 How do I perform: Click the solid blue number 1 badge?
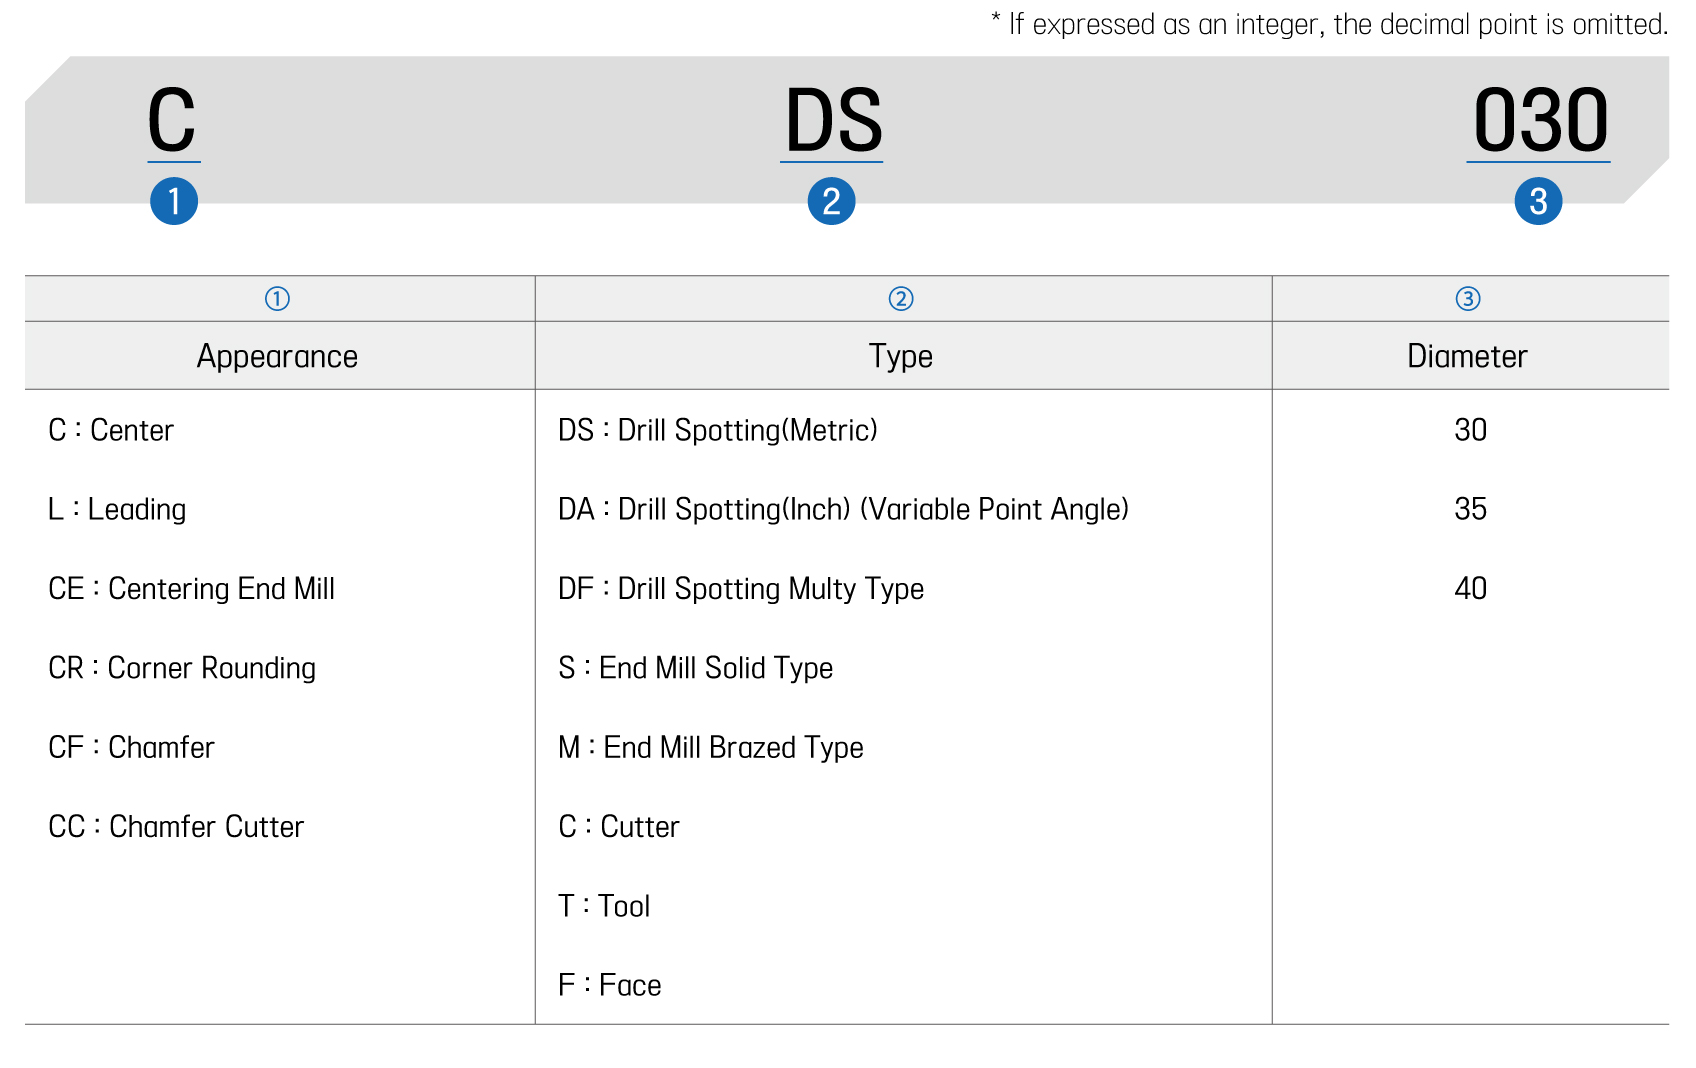[174, 201]
